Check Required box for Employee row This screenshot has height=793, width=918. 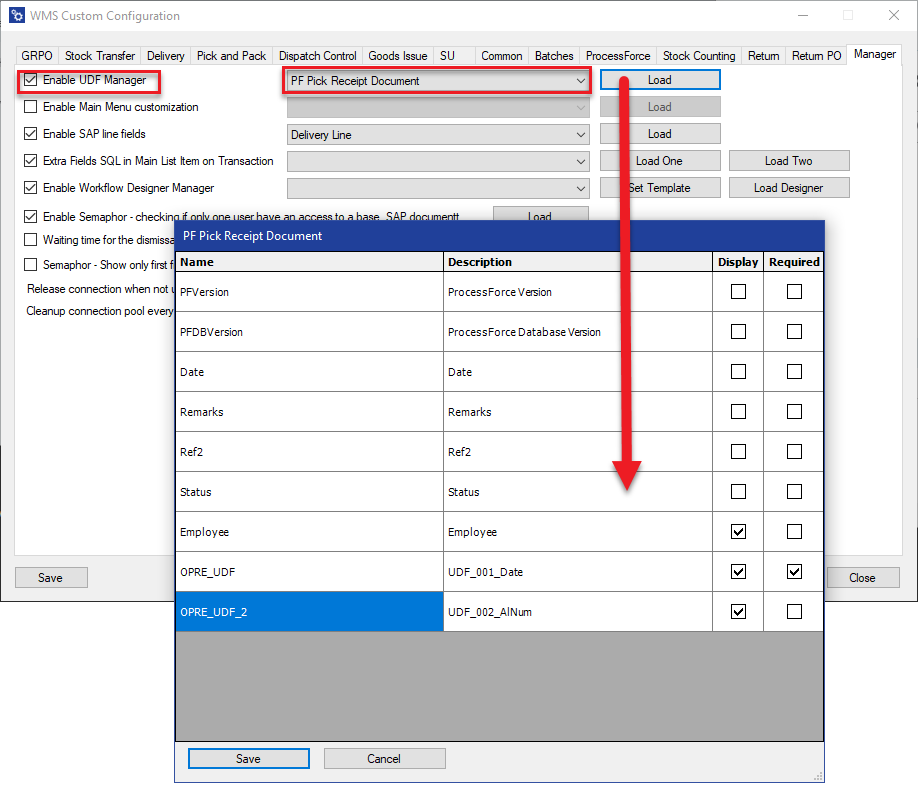[794, 532]
